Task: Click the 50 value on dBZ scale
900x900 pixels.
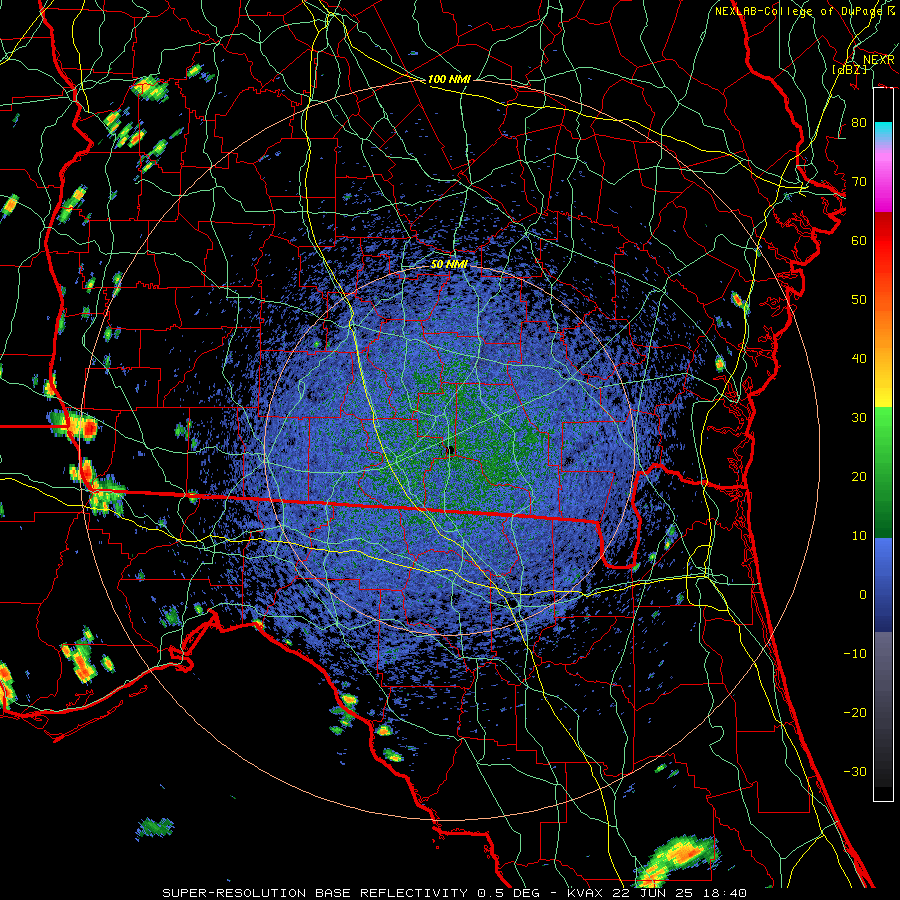Action: coord(859,300)
